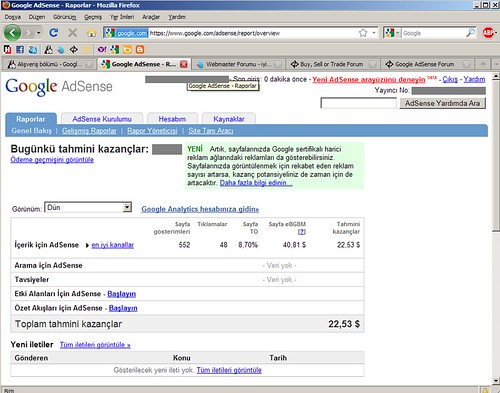
Task: Click Başlayın for Etki Alanları İçin AdSense
Action: pos(122,294)
